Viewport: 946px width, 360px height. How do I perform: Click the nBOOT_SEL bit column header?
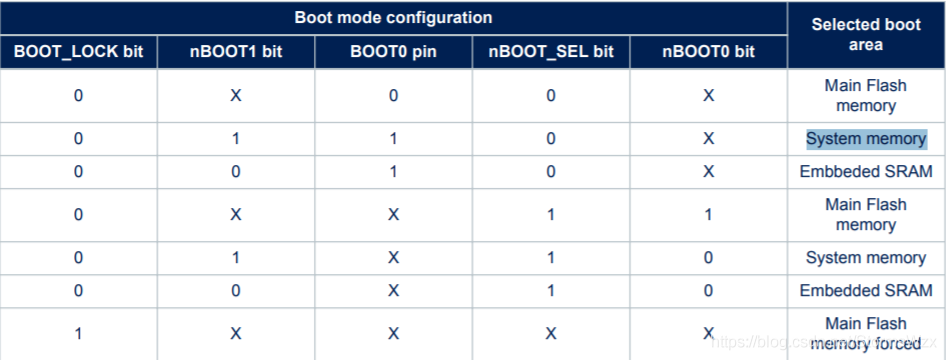click(x=551, y=52)
